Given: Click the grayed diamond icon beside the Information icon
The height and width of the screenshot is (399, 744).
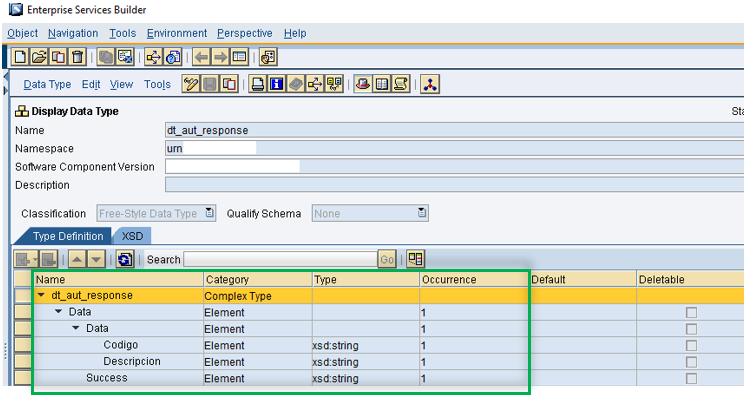Looking at the screenshot, I should (x=296, y=84).
